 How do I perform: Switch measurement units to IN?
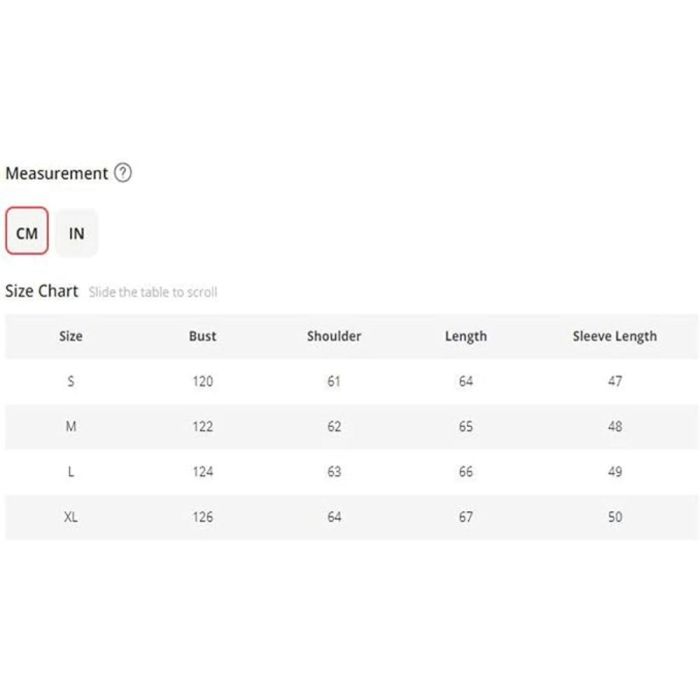tap(77, 233)
